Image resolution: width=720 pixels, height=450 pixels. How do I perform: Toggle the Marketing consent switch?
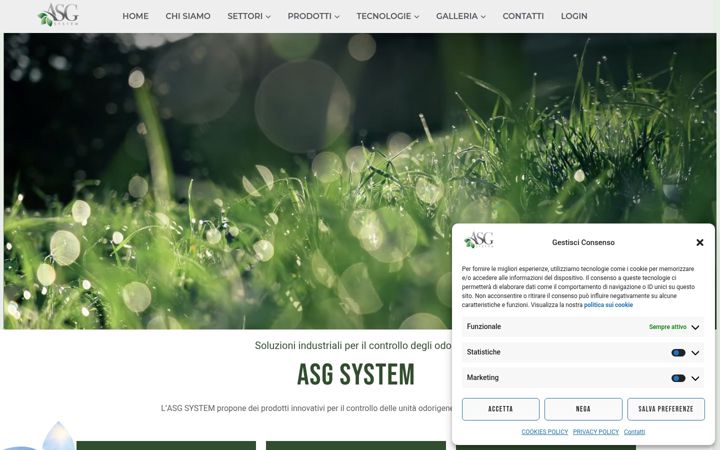point(678,378)
